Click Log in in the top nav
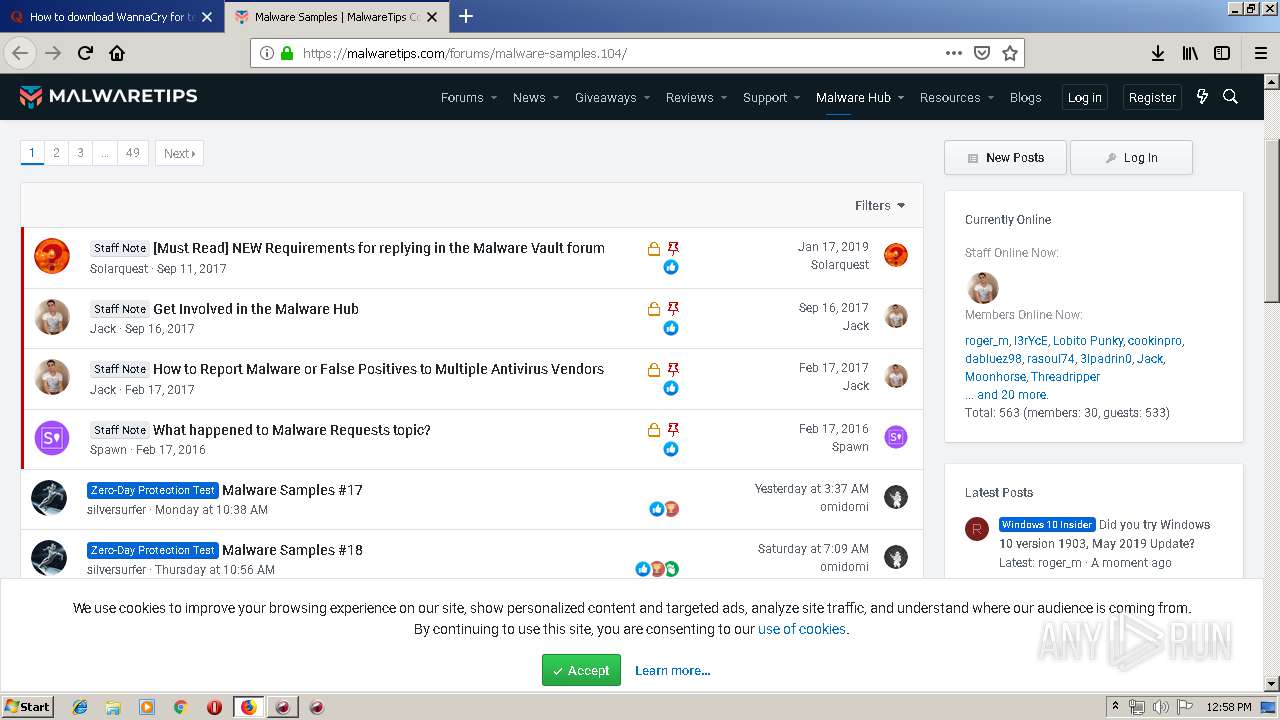This screenshot has height=720, width=1280. click(x=1084, y=97)
